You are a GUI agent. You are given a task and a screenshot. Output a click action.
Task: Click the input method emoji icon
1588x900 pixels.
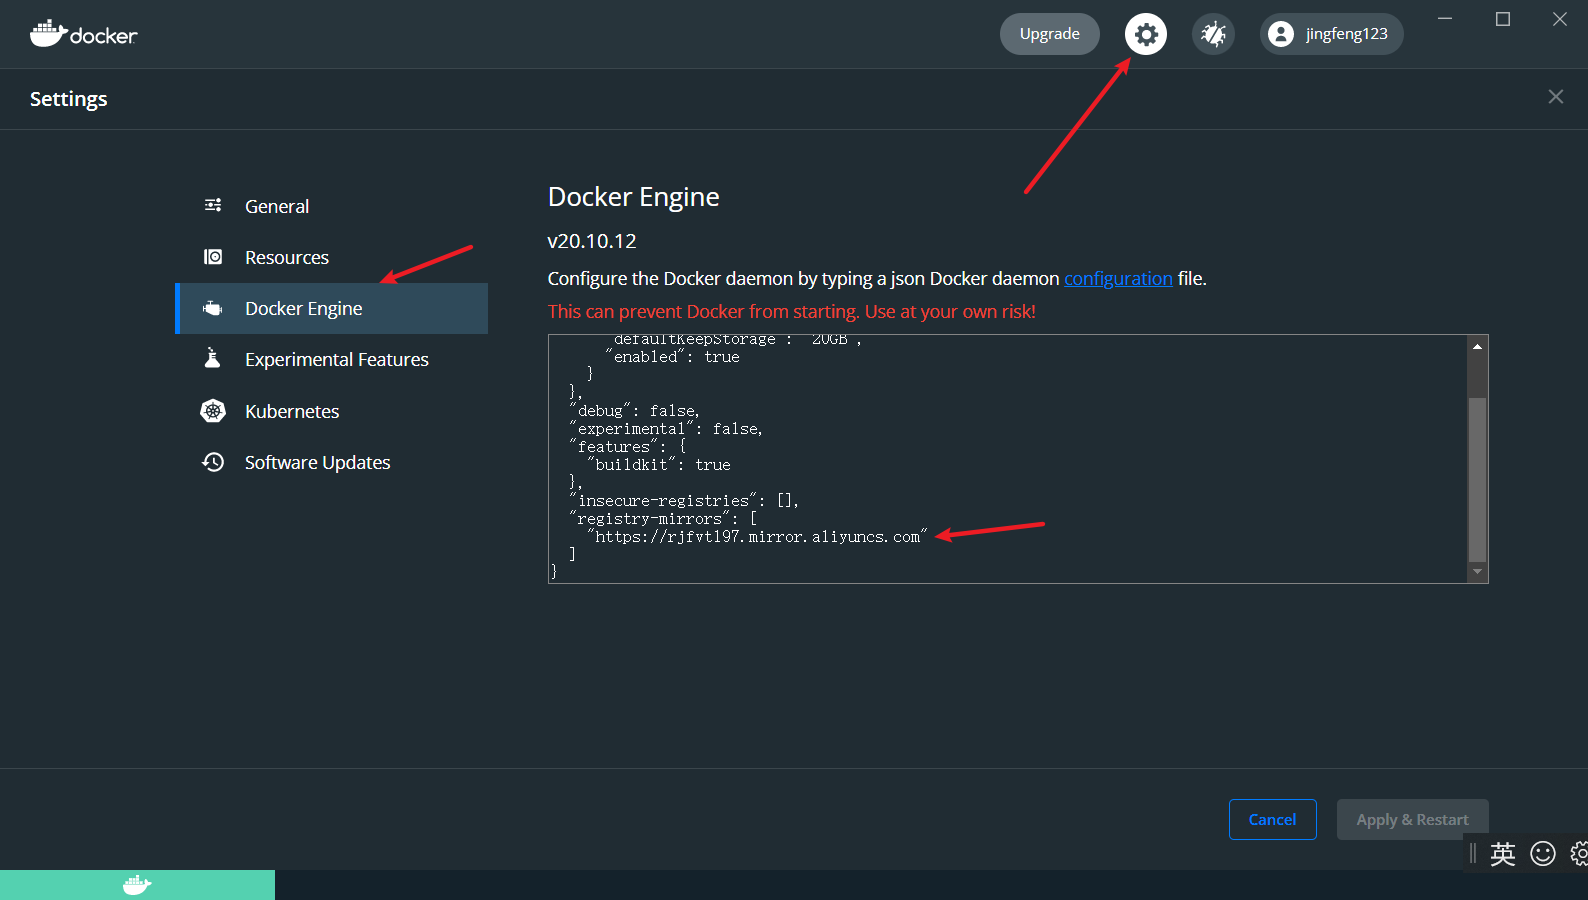[x=1543, y=853]
